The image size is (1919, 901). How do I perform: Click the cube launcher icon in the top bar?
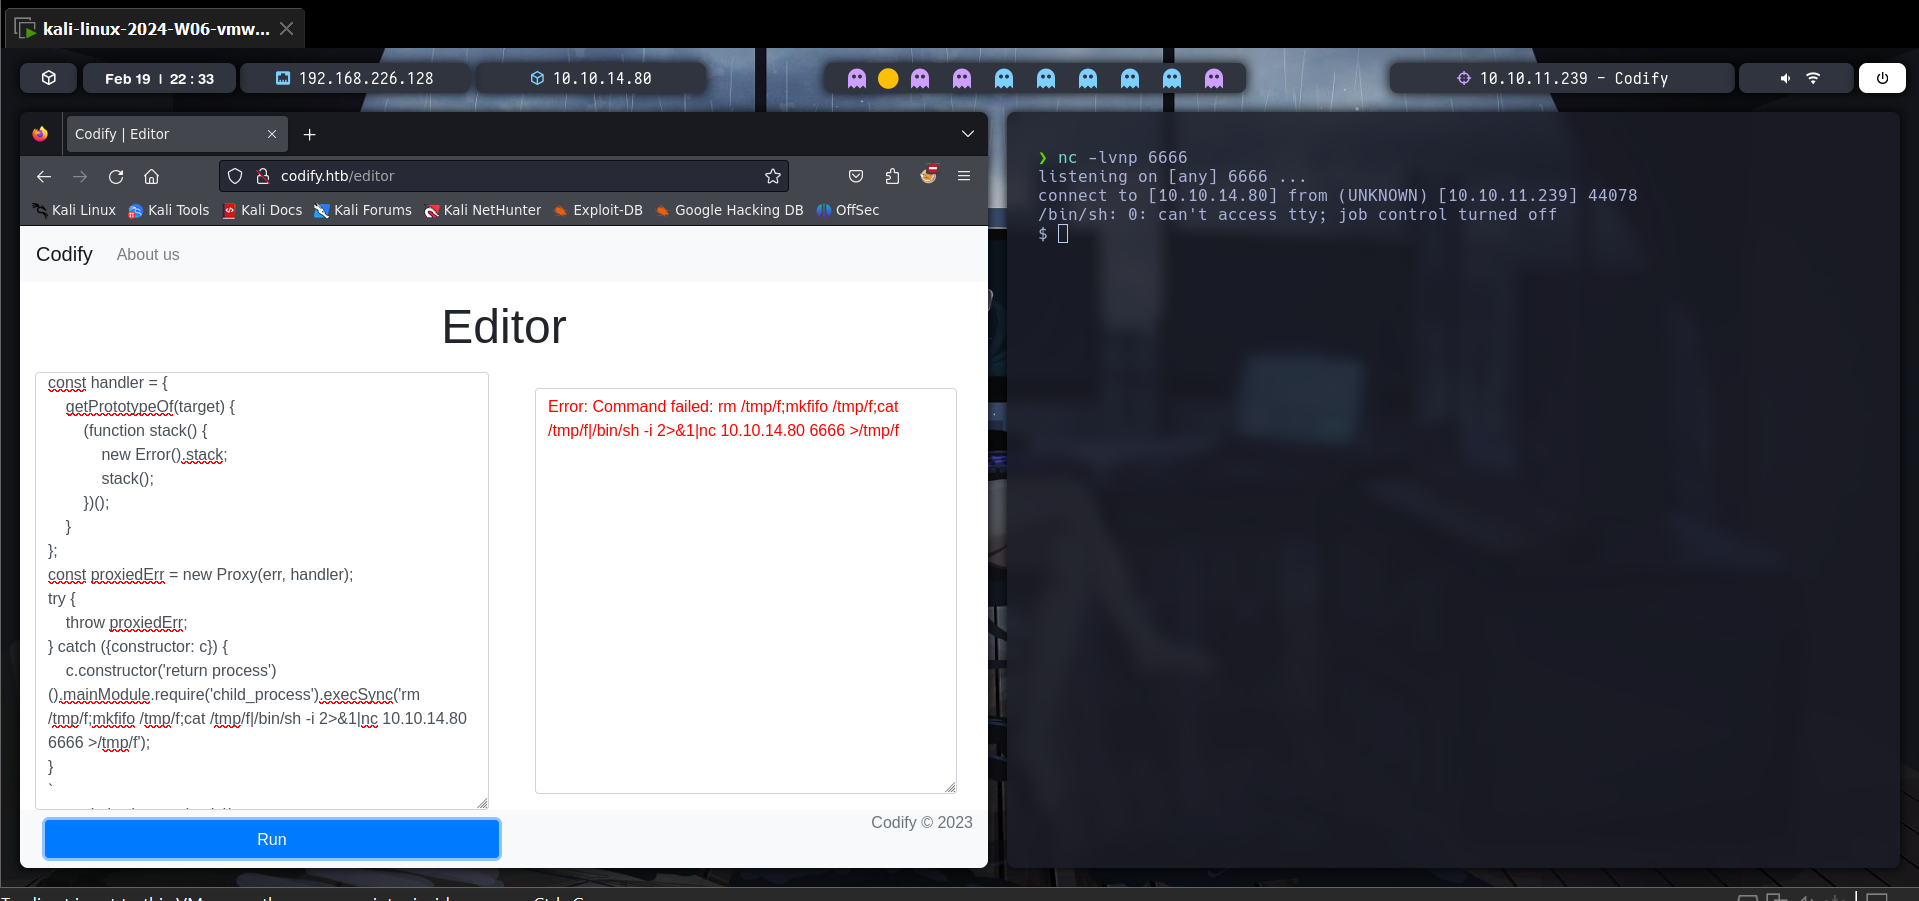pos(49,78)
